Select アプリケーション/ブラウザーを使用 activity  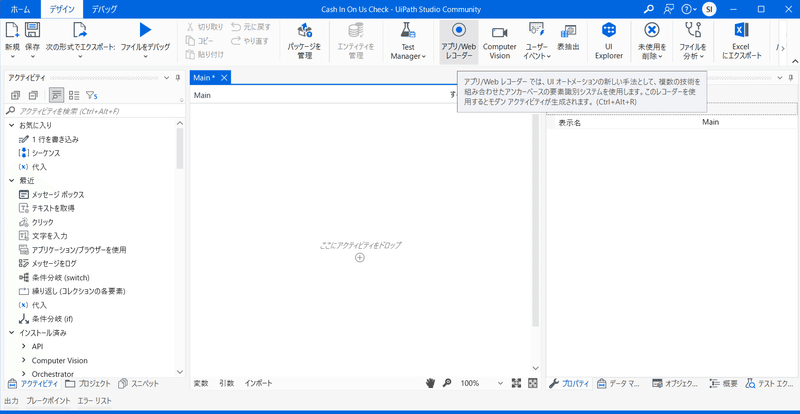(x=72, y=250)
